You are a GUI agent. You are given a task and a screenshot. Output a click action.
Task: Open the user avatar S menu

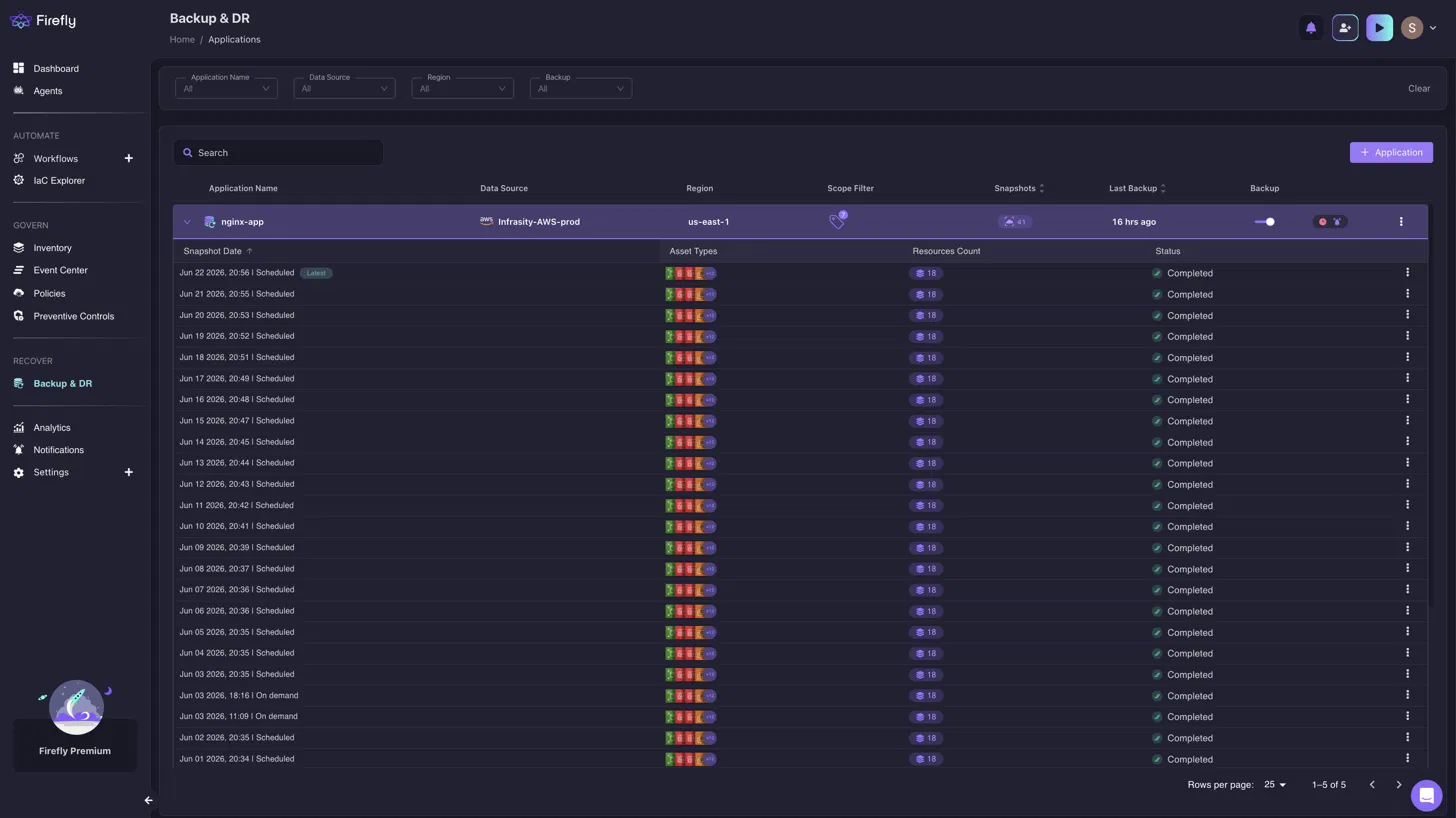coord(1411,28)
